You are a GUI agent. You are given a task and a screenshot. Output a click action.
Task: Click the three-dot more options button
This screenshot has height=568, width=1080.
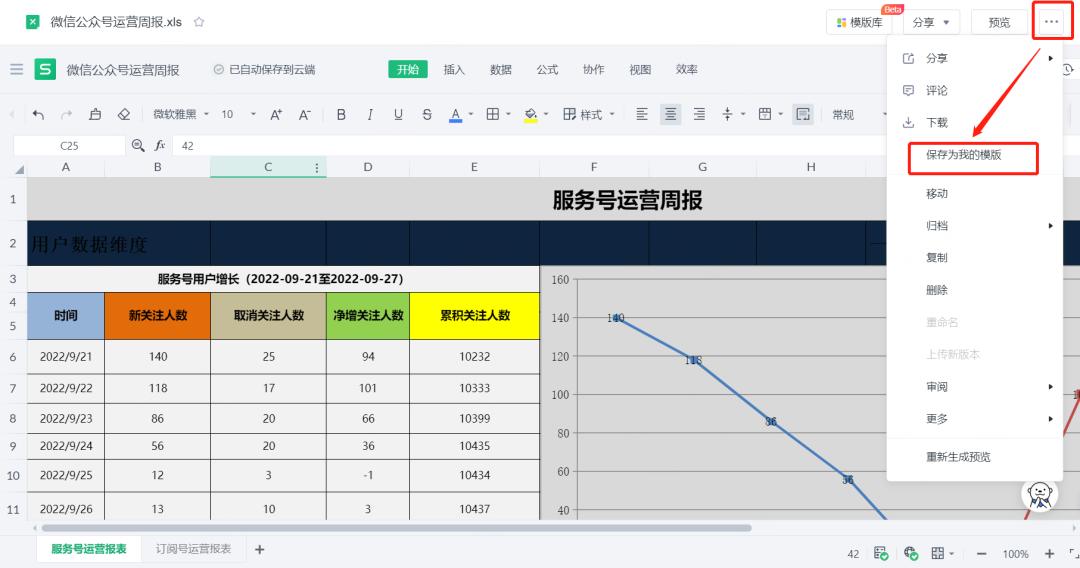[1051, 22]
